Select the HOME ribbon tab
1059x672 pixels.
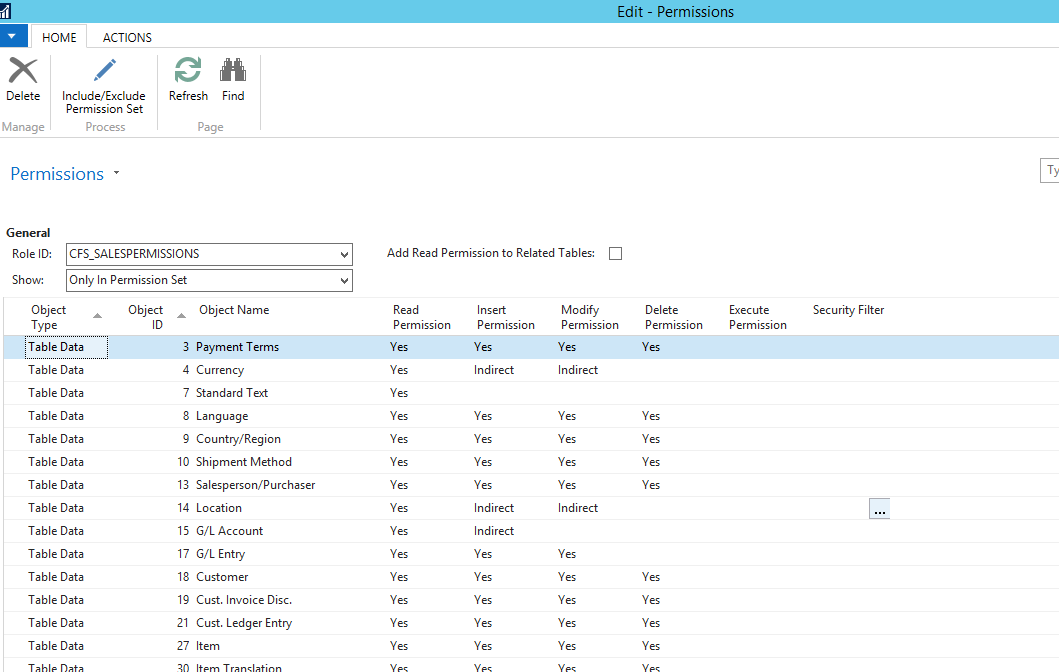pyautogui.click(x=59, y=38)
